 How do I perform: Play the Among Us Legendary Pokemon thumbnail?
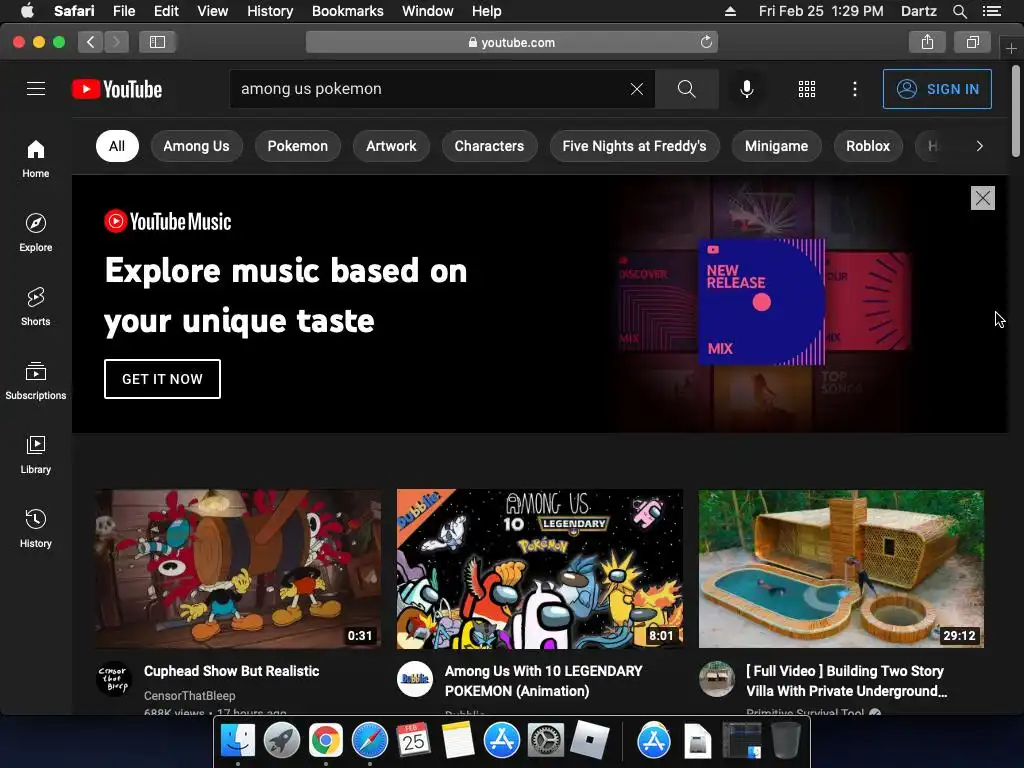tap(540, 569)
